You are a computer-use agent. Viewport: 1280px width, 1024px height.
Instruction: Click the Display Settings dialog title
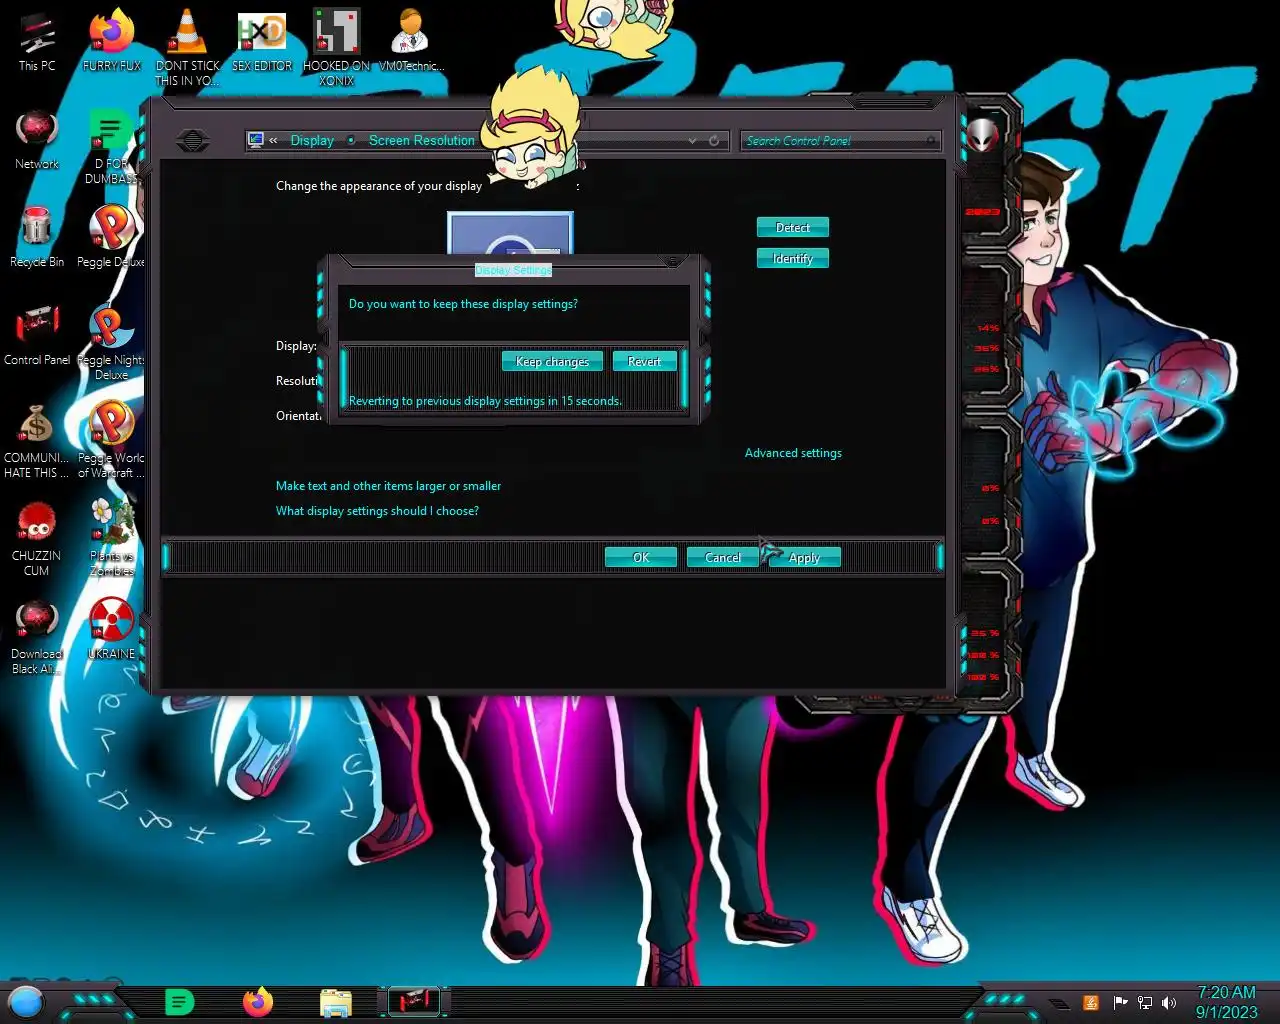click(513, 270)
